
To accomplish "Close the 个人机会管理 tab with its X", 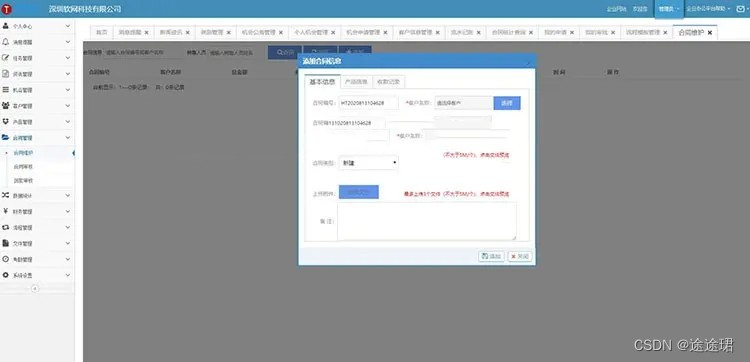I will pyautogui.click(x=333, y=33).
